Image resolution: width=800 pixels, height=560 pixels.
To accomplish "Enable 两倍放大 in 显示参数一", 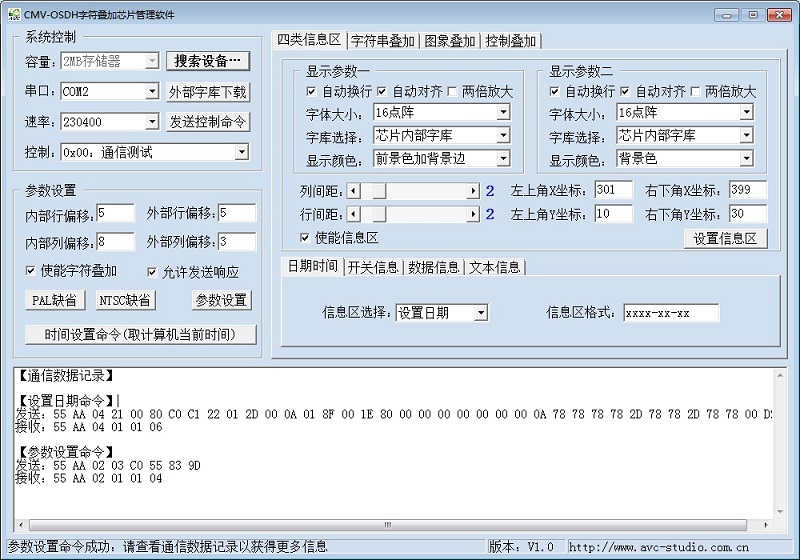I will pyautogui.click(x=452, y=91).
